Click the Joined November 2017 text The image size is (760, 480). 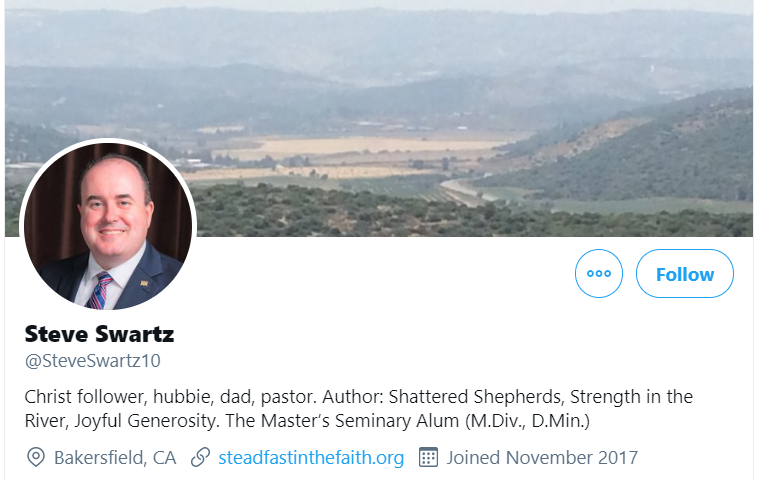[542, 458]
